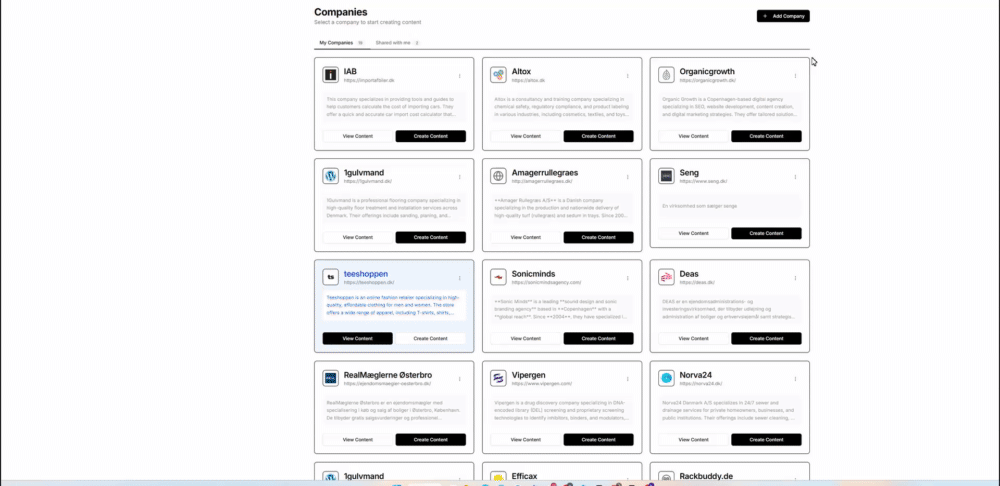Viewport: 1000px width, 486px height.
Task: Open the three-dot menu on teeshoppen card
Action: click(459, 278)
